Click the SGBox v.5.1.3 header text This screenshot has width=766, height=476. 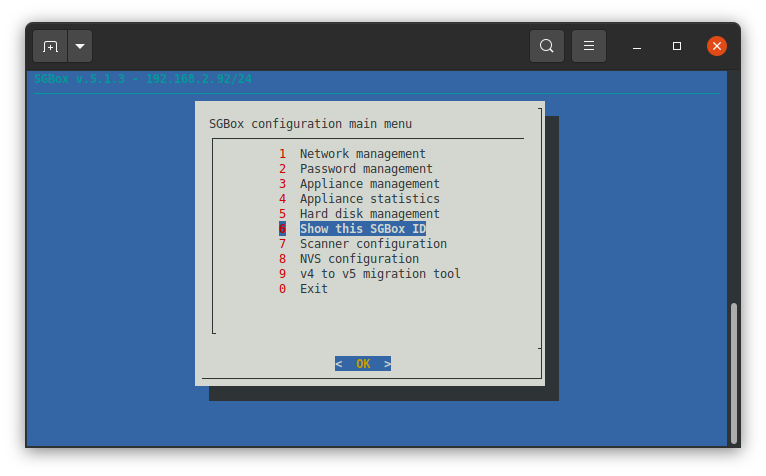pyautogui.click(x=143, y=79)
